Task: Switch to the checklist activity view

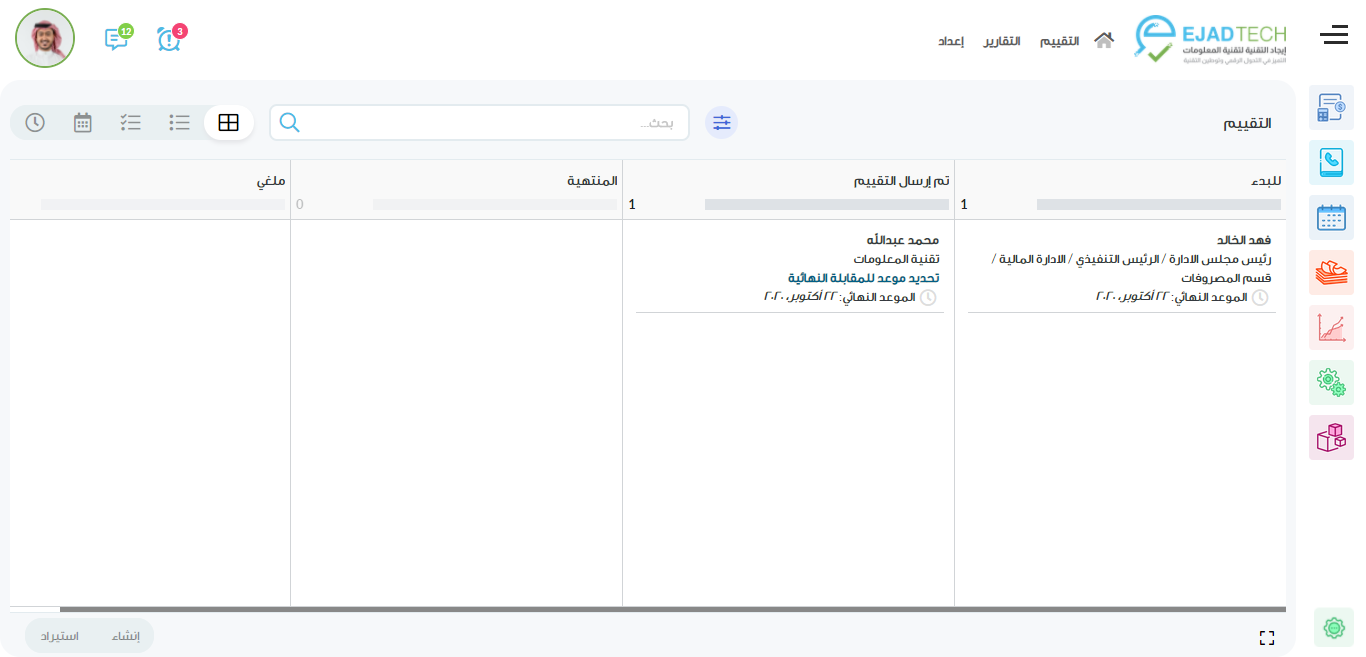Action: click(131, 123)
